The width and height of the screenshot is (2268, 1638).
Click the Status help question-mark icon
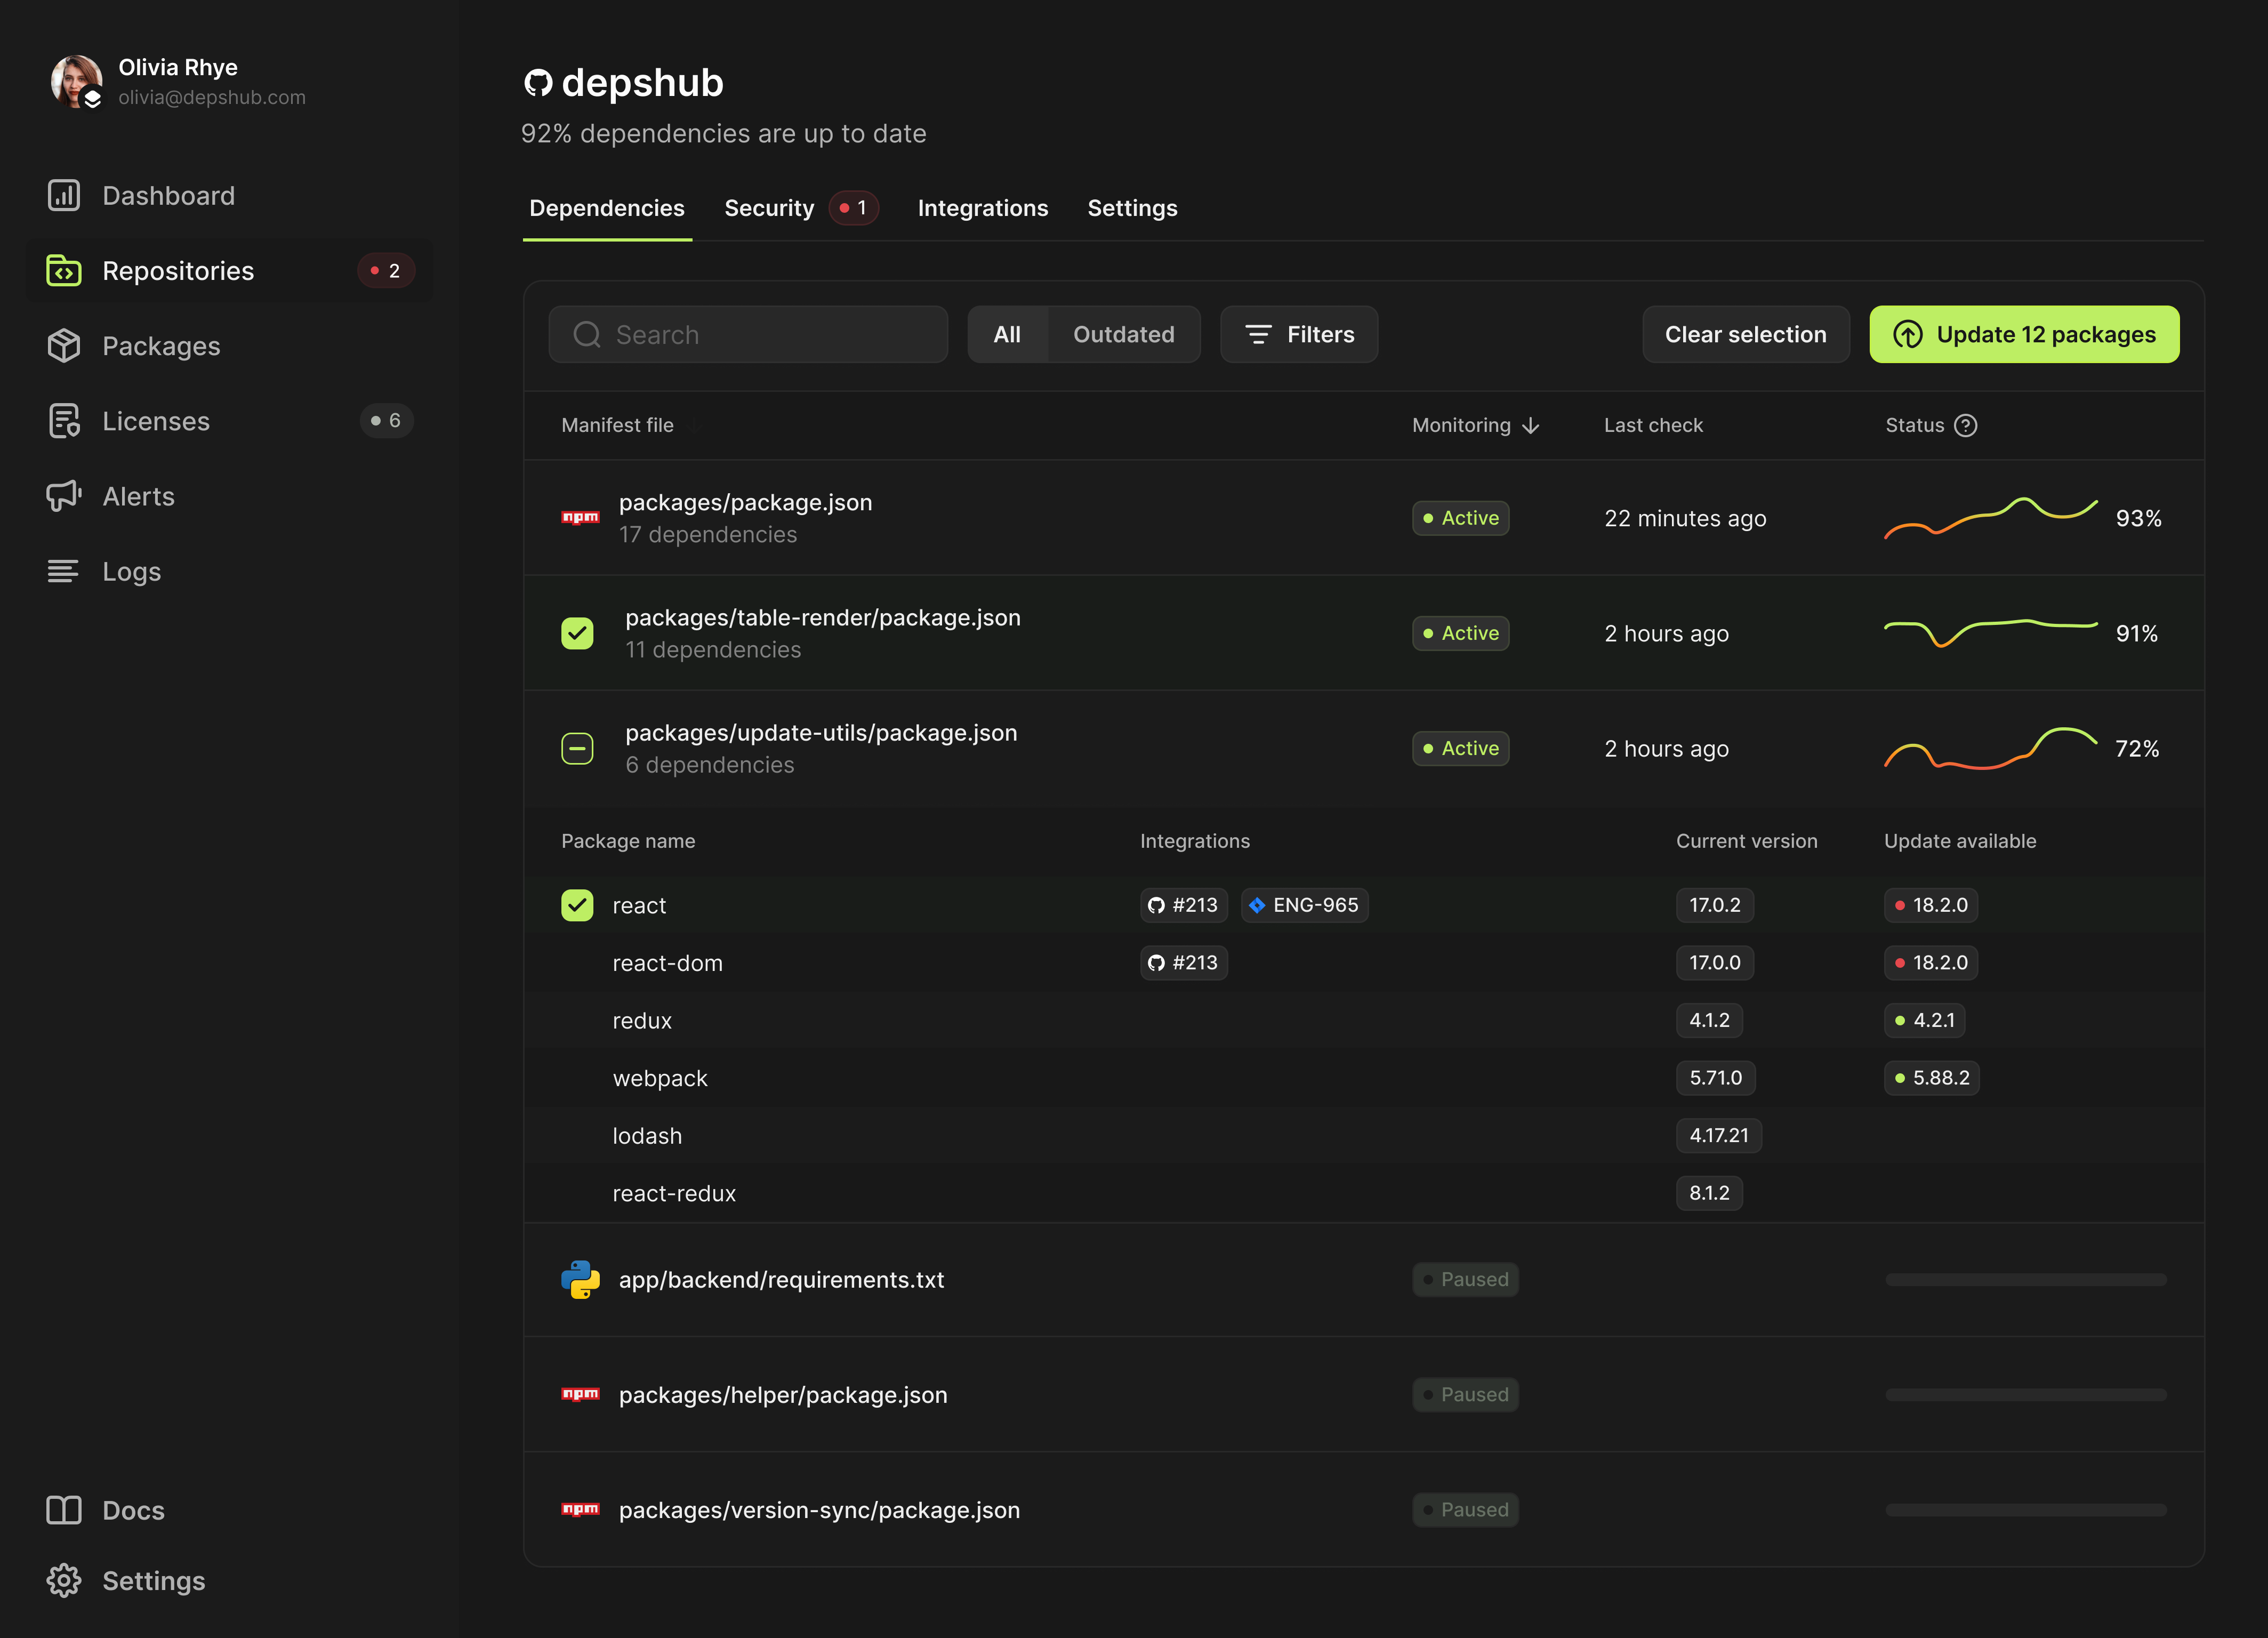tap(1965, 425)
